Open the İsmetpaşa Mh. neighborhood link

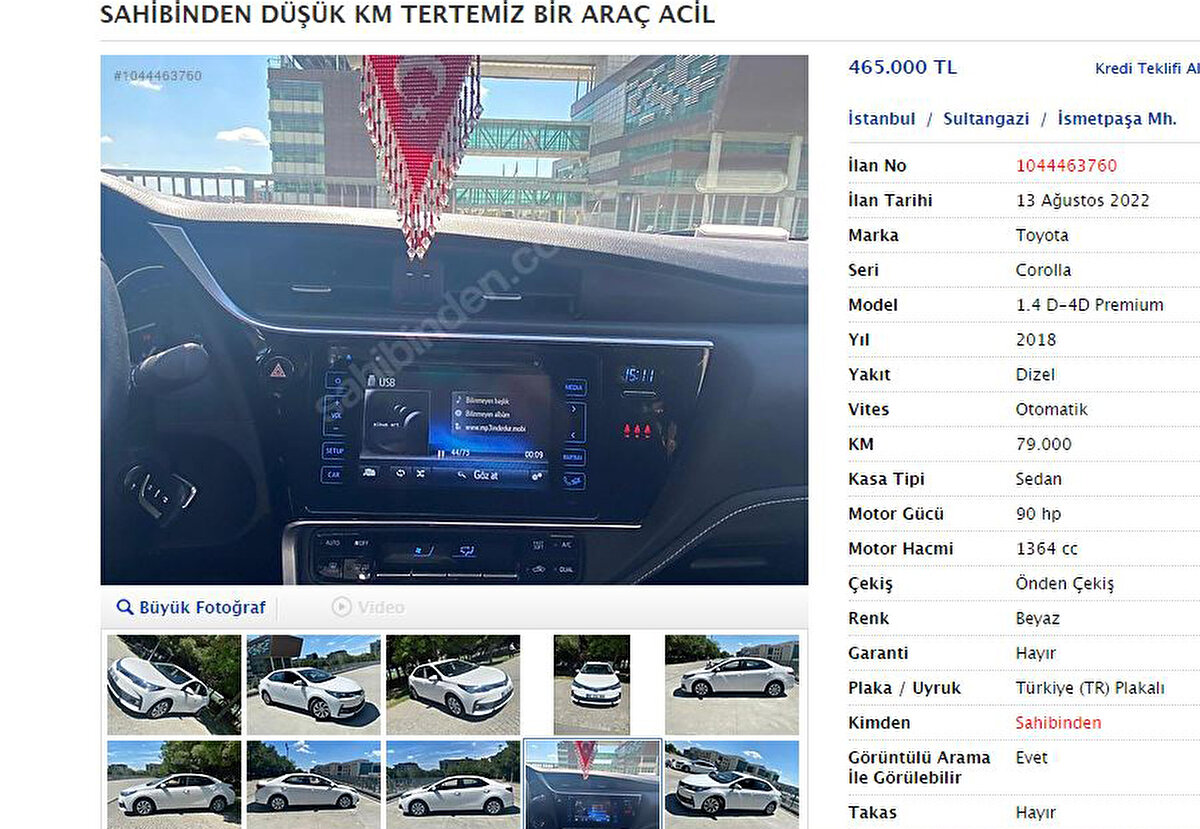[1117, 118]
